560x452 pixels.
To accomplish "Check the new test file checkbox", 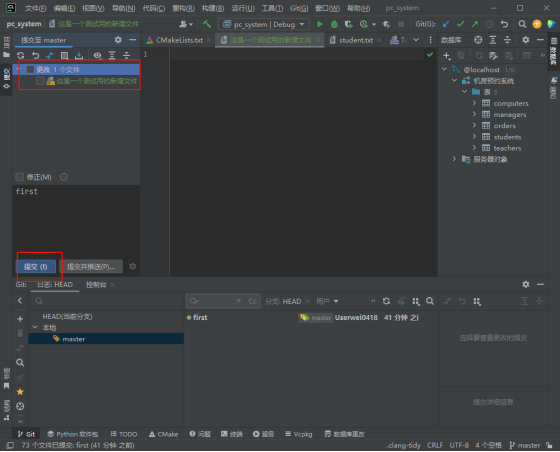I will [40, 81].
